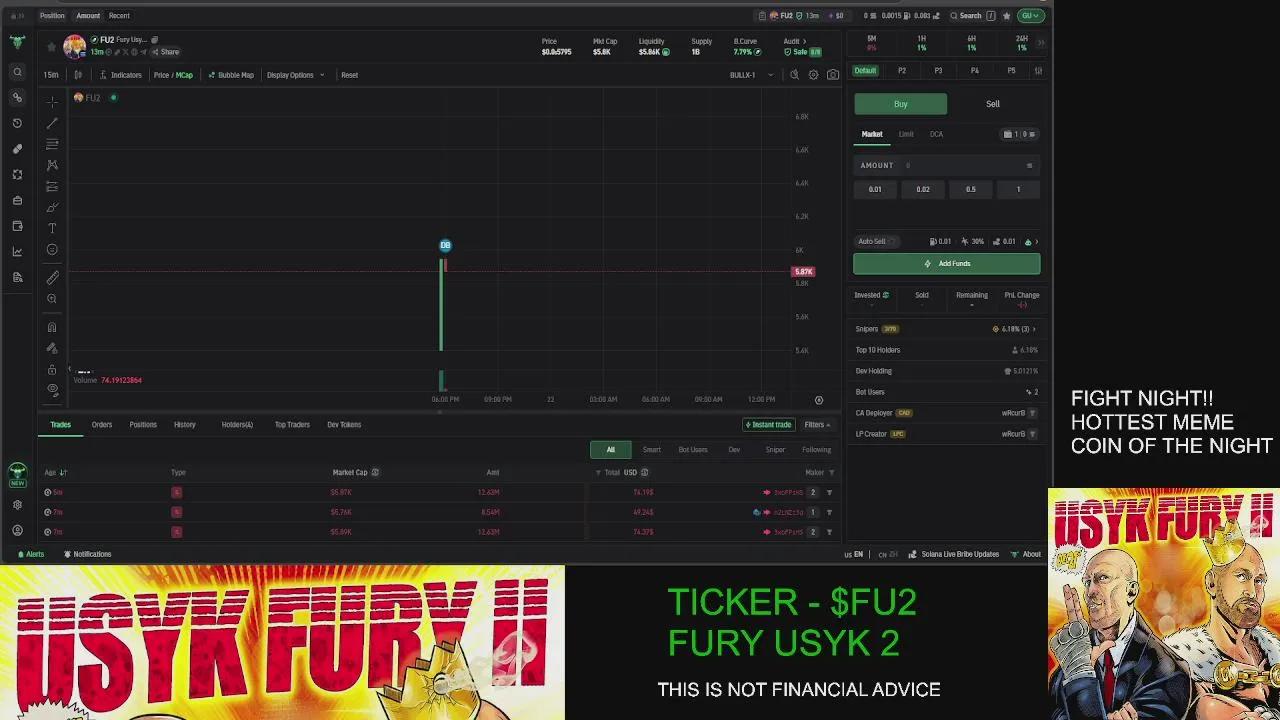Screen dimensions: 1280x720
Task: Sort trades by Age column
Action: tap(56, 472)
